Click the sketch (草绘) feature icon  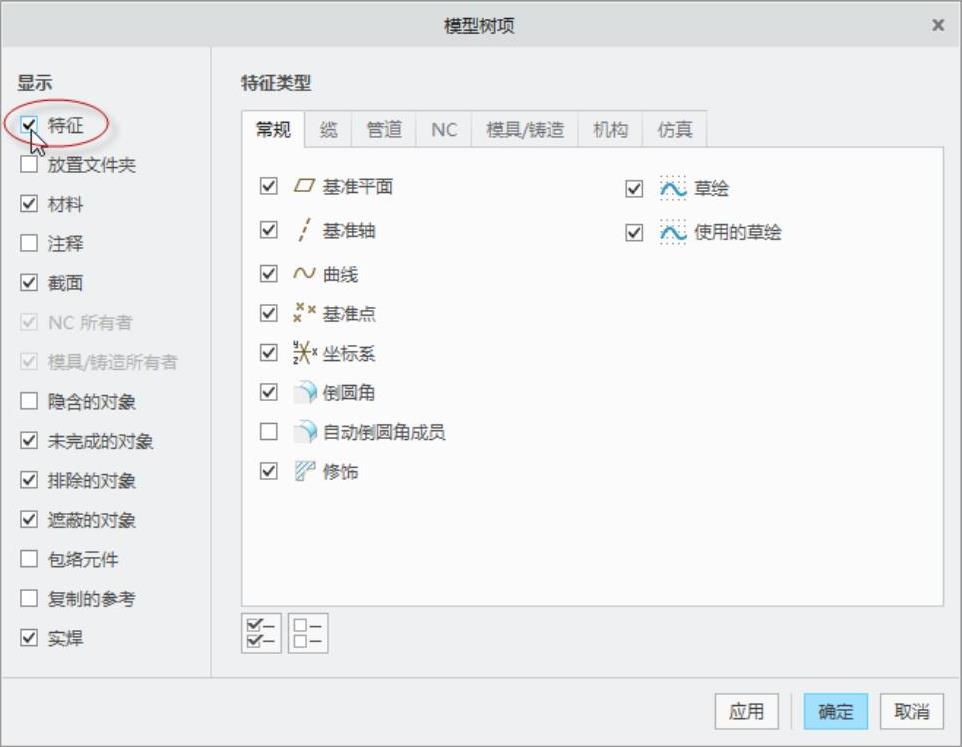pos(672,188)
